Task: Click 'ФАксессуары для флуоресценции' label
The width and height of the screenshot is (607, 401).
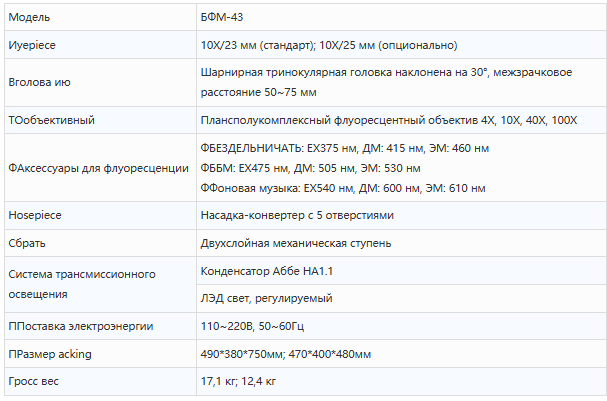Action: tap(98, 168)
